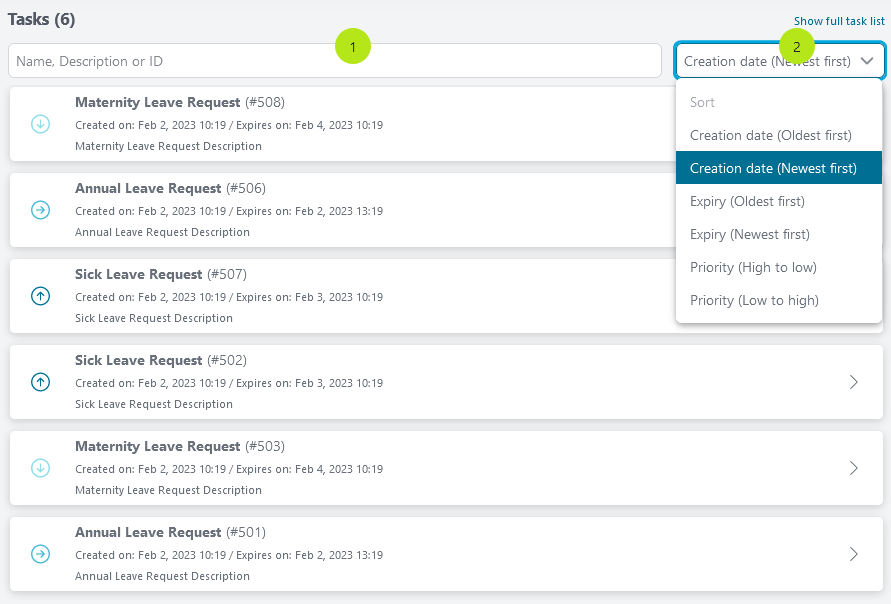Click created/expires date line of task #503
This screenshot has width=891, height=604.
229,469
